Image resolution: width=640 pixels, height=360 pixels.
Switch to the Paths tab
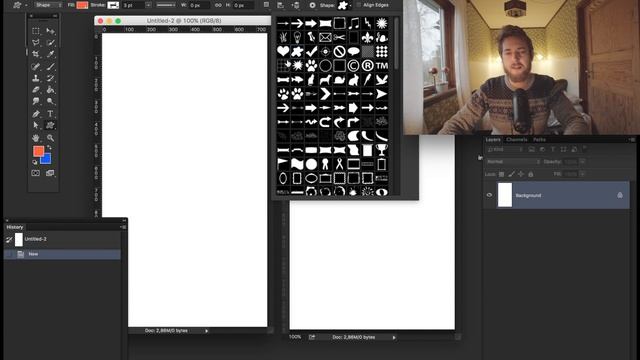click(x=539, y=140)
